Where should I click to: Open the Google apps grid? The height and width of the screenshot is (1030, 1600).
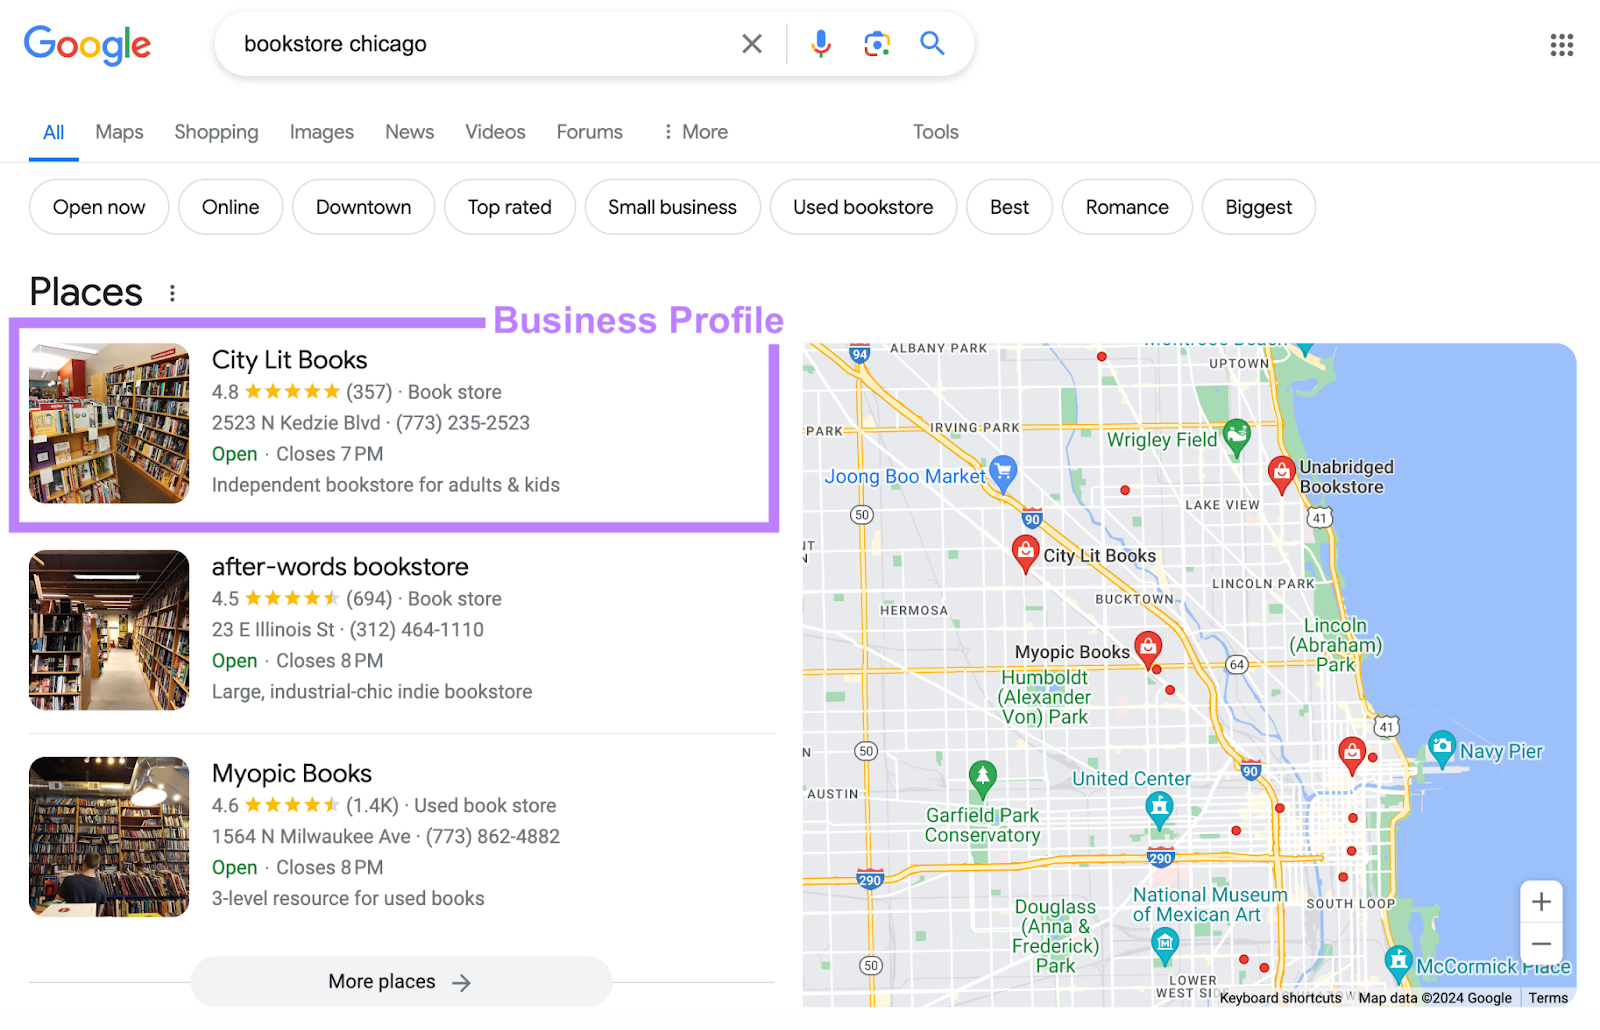1561,45
